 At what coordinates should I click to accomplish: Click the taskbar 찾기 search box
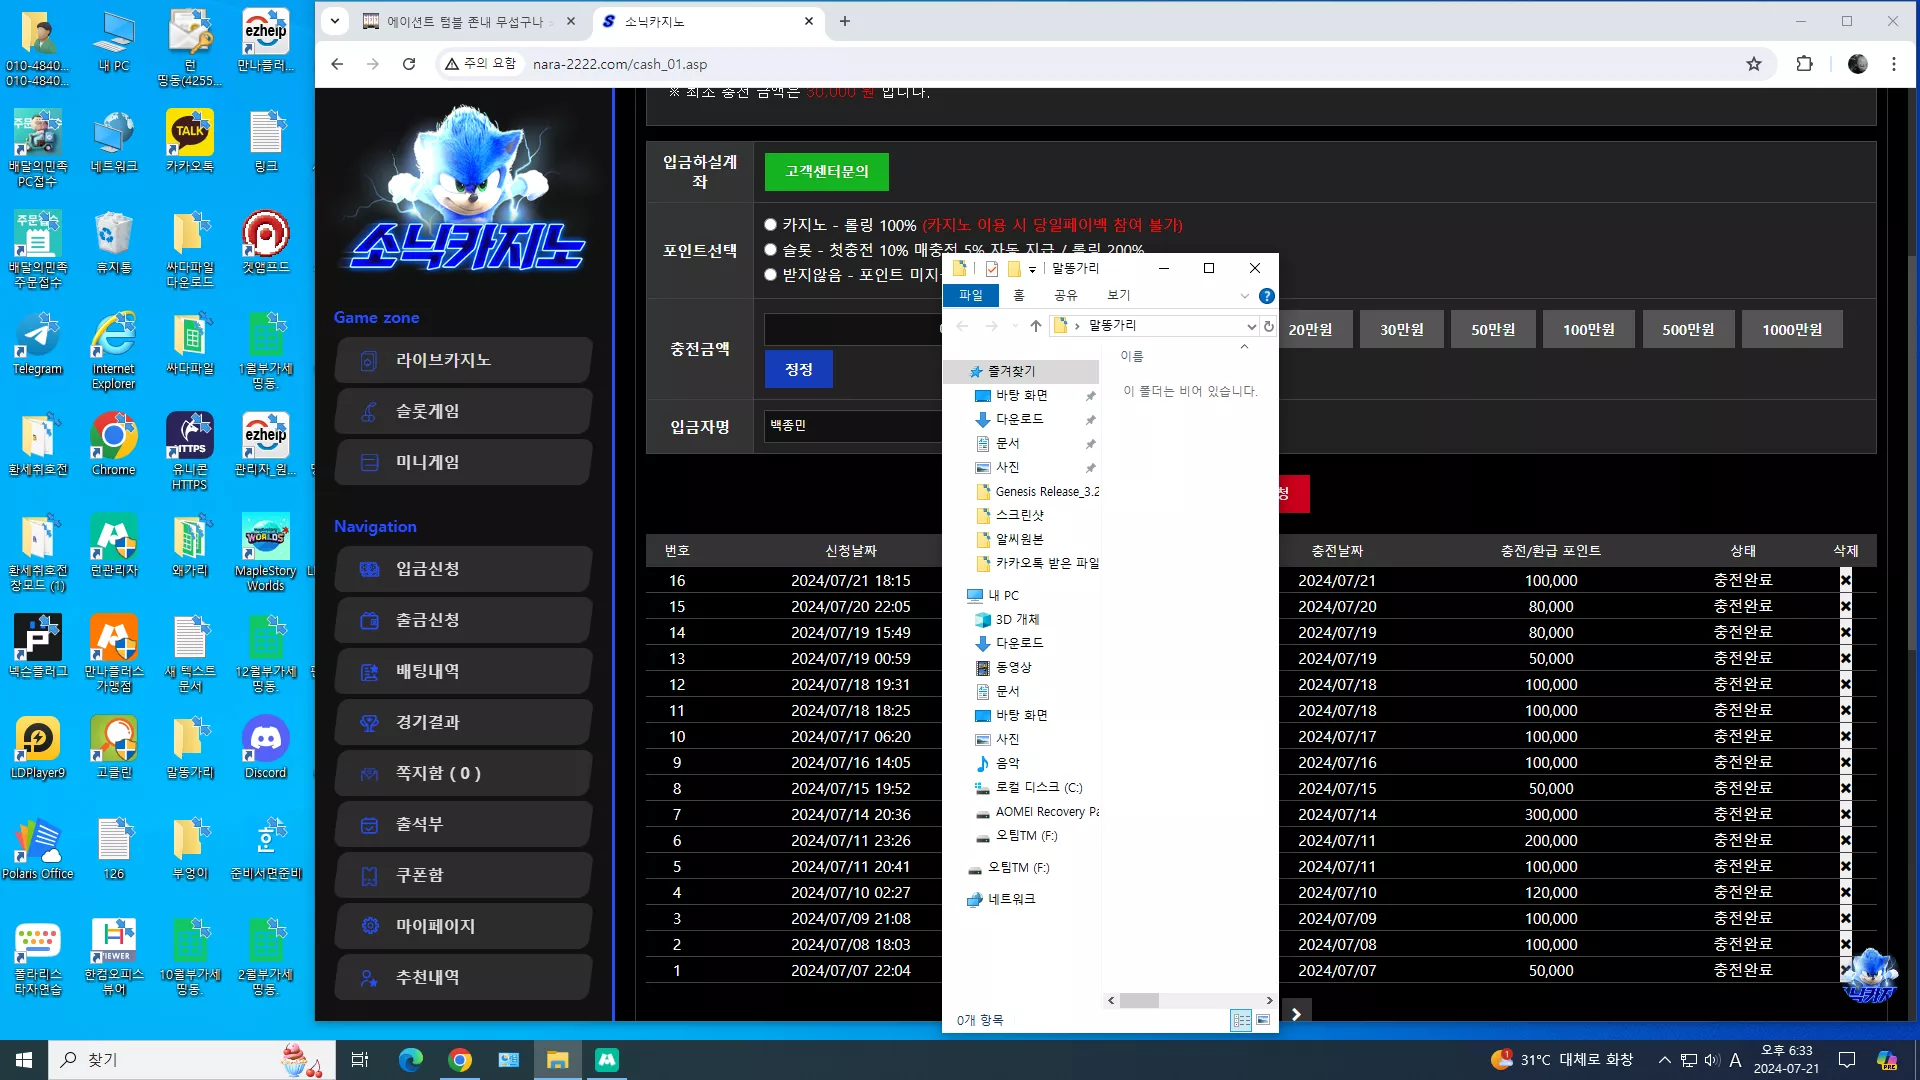click(x=190, y=1060)
